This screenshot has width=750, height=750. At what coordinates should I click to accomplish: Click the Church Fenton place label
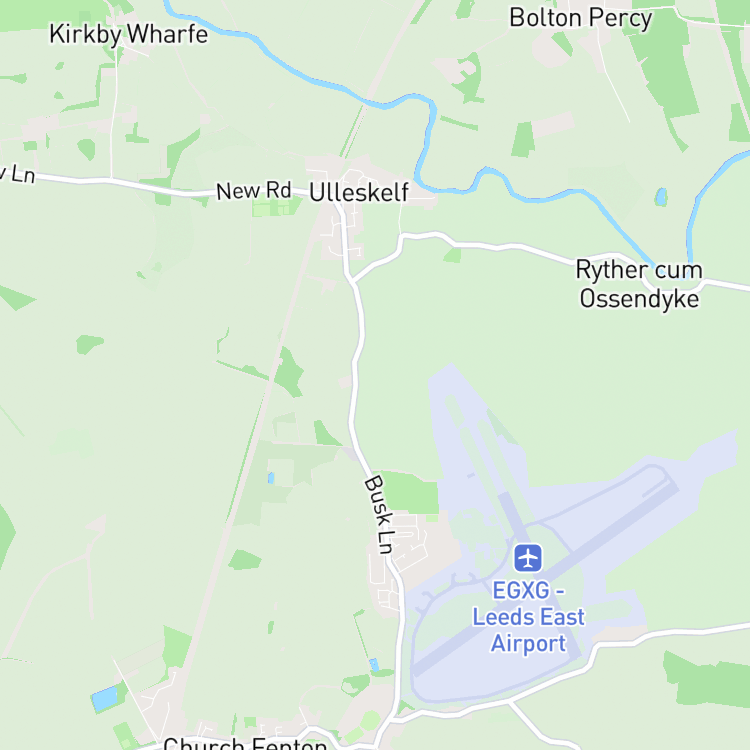coord(245,744)
